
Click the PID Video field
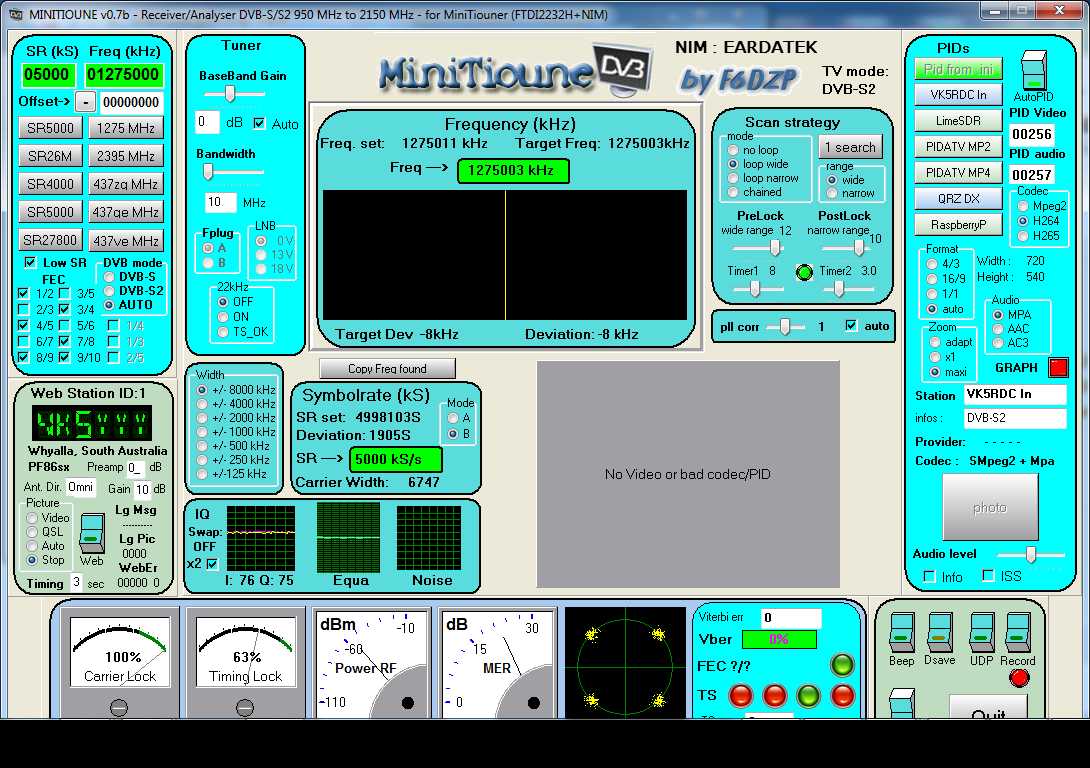click(1032, 134)
